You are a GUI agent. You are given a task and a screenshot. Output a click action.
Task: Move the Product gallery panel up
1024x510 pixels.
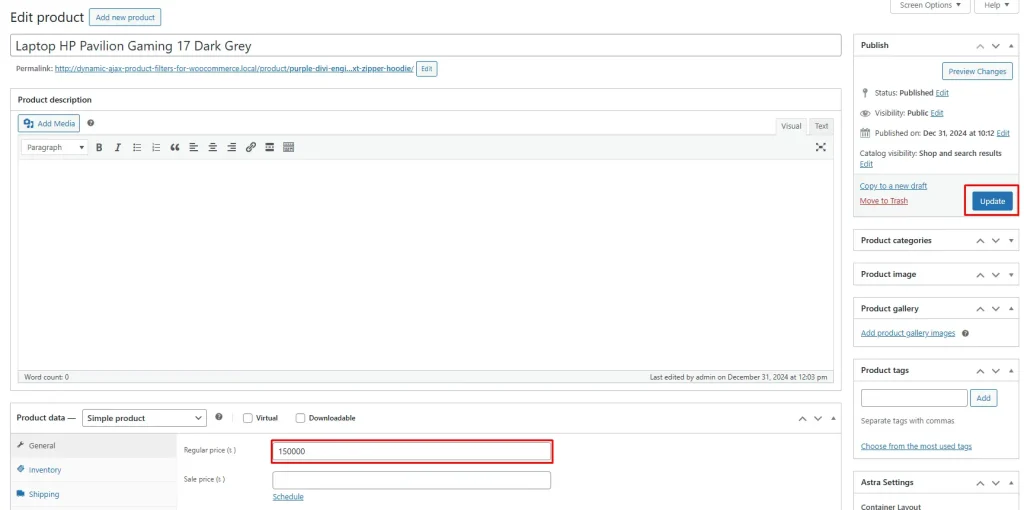point(980,309)
